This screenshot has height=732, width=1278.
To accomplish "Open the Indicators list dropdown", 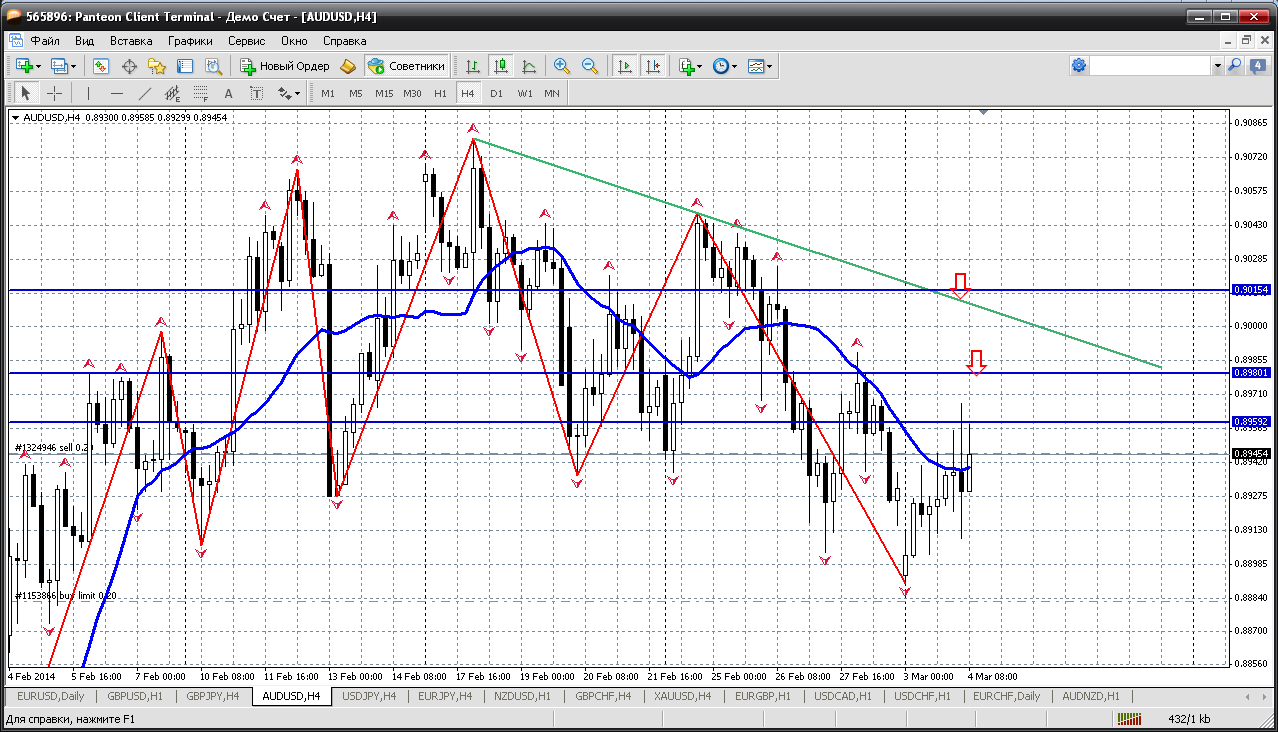I will 690,66.
